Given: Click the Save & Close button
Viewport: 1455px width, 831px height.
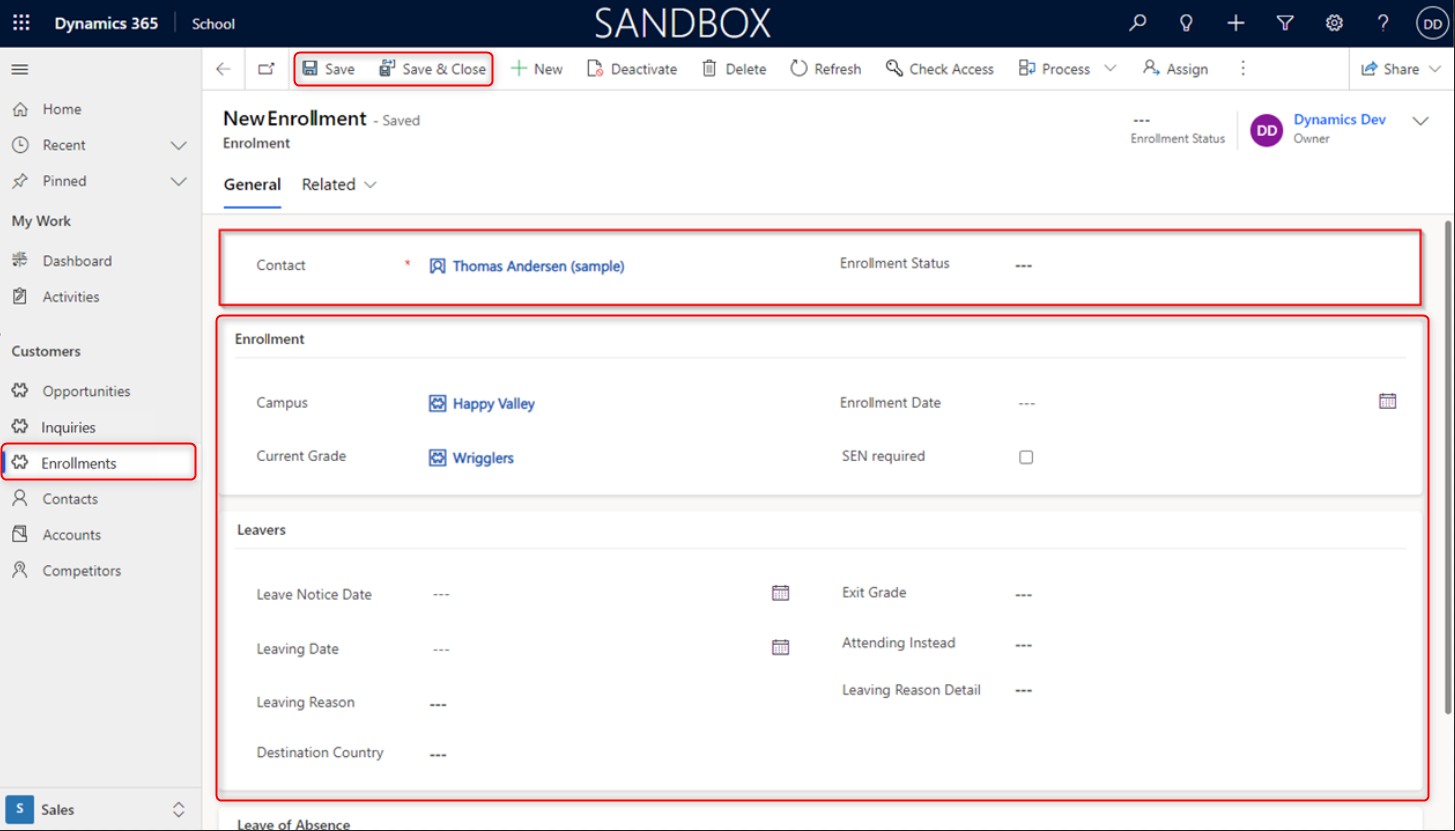Looking at the screenshot, I should pyautogui.click(x=433, y=69).
